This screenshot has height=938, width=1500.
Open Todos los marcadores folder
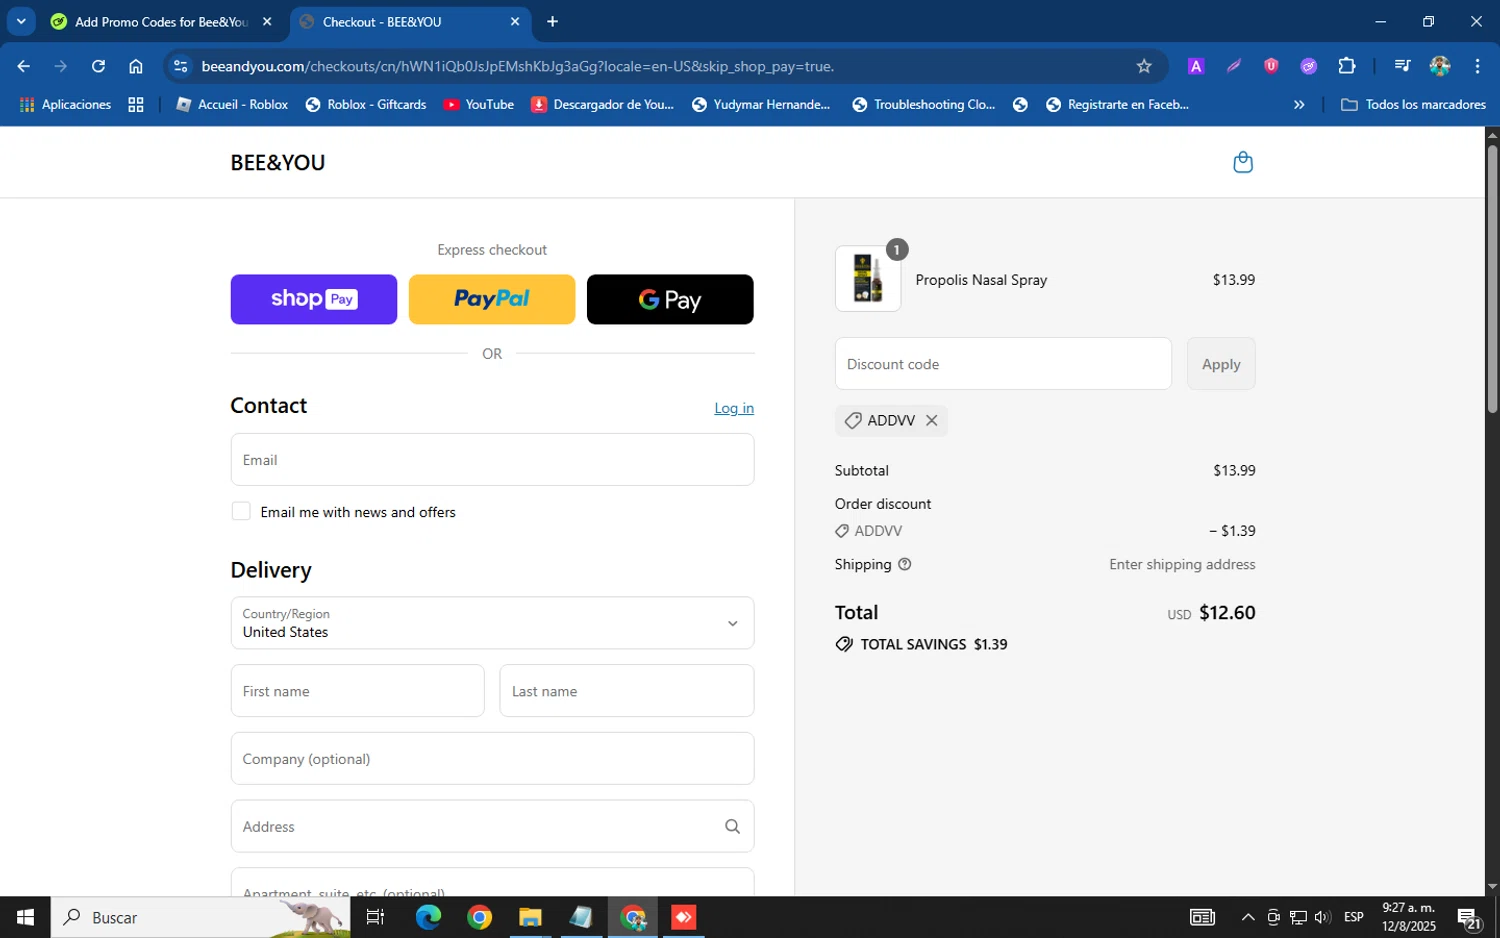tap(1413, 104)
